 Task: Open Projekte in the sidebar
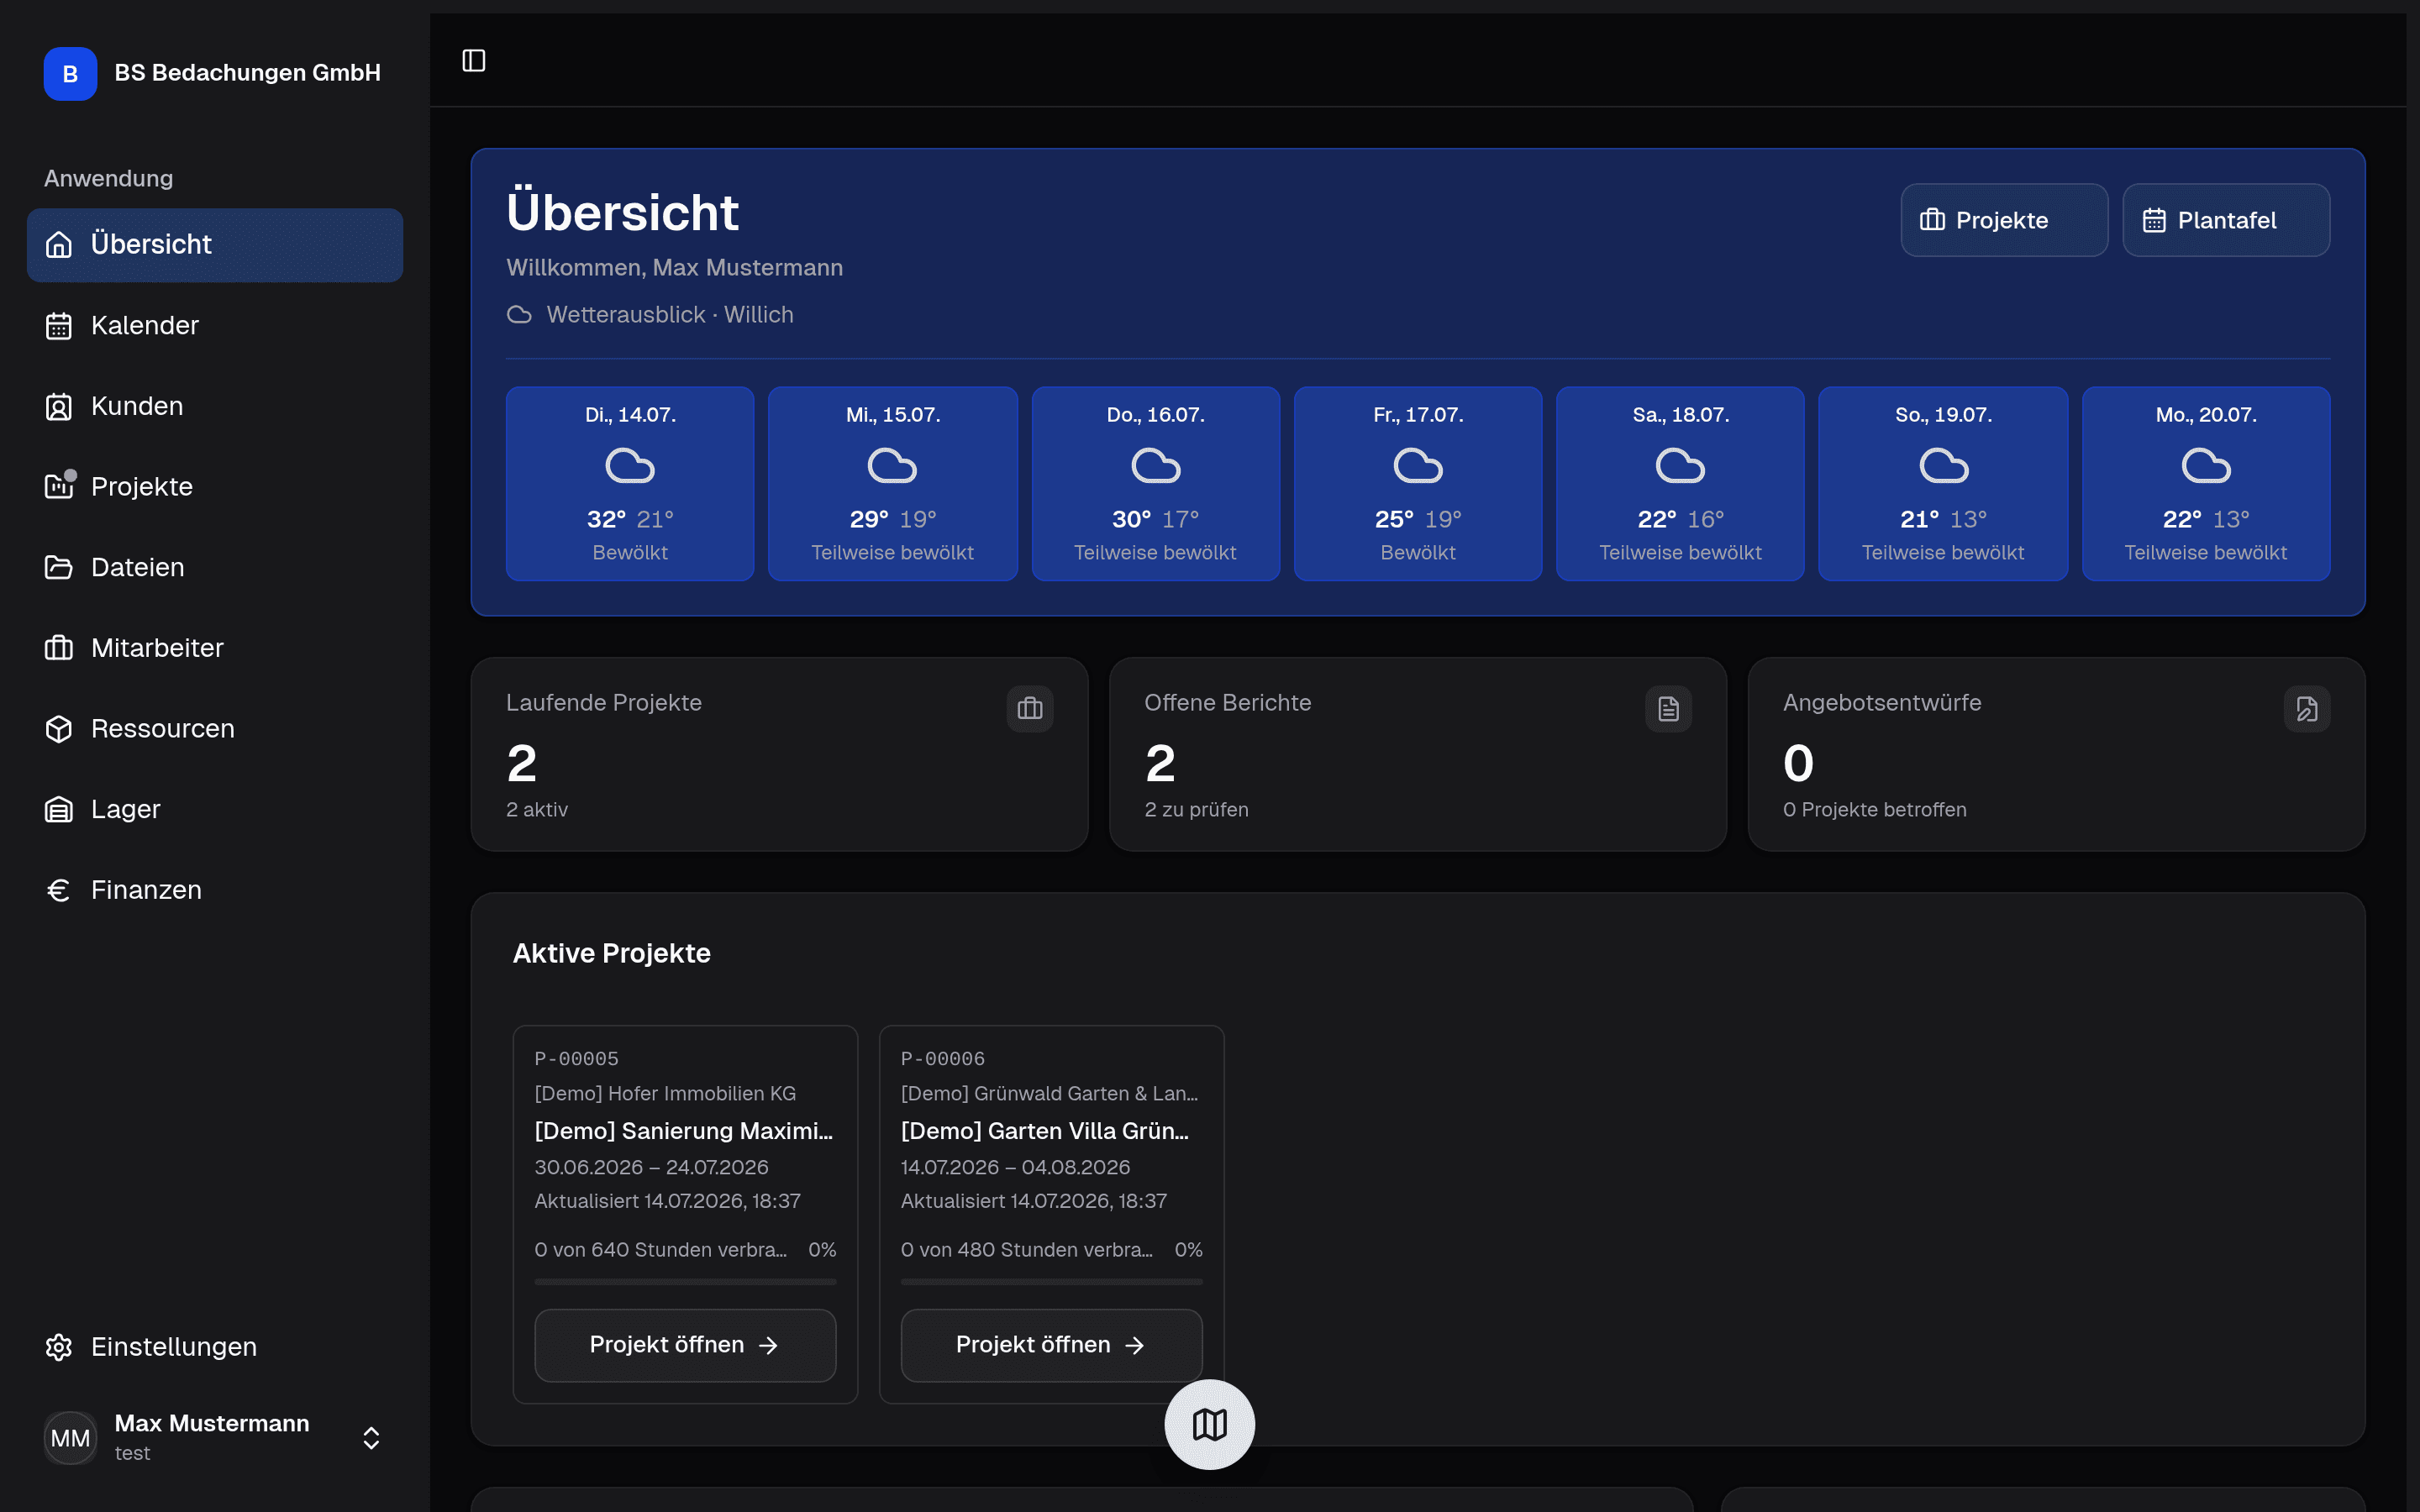215,487
